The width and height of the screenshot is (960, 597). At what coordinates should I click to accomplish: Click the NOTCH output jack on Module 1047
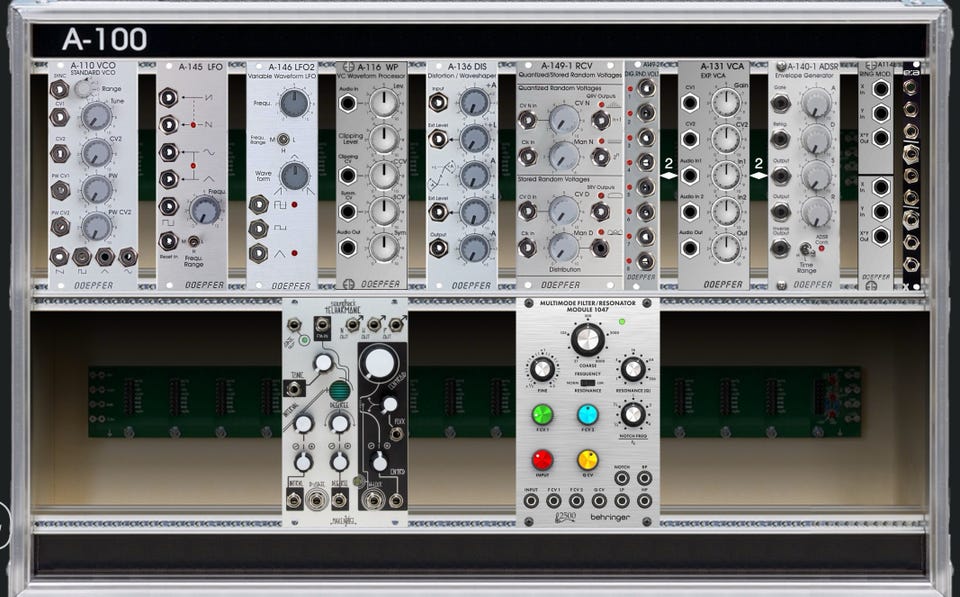pos(621,478)
